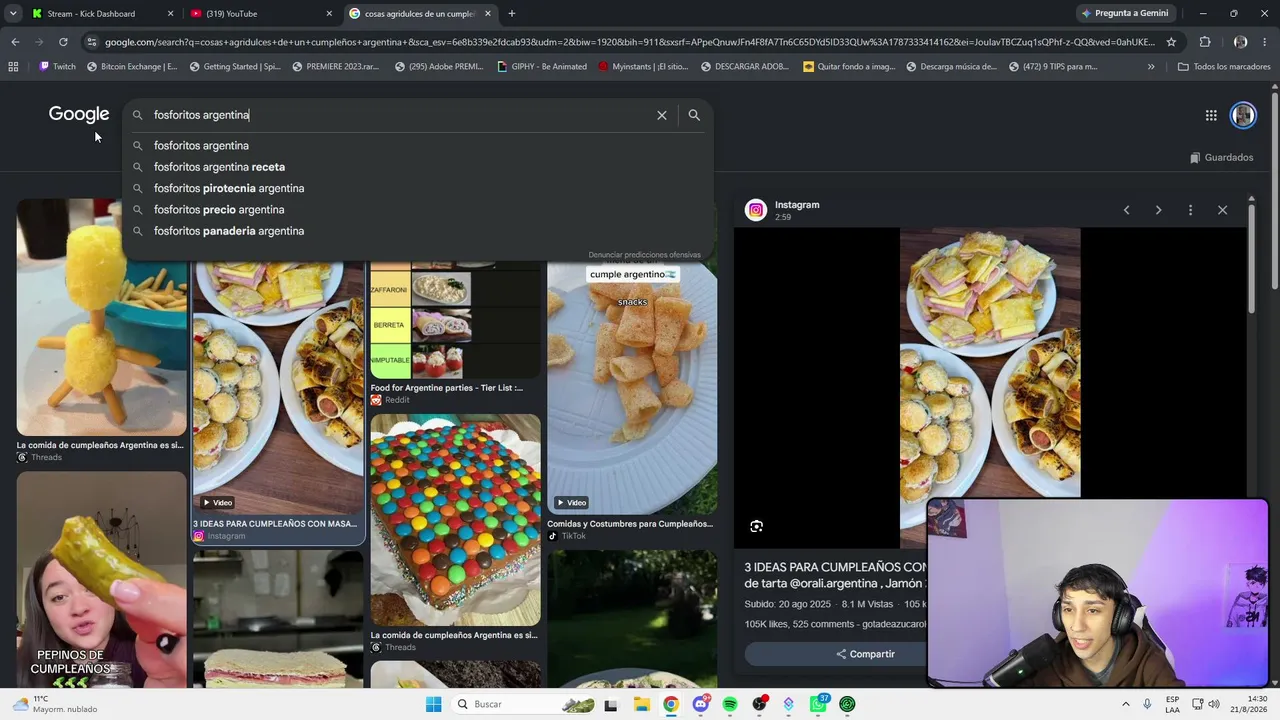Open the bookmarks apps grid shortcut
This screenshot has height=720, width=1280.
[13, 67]
